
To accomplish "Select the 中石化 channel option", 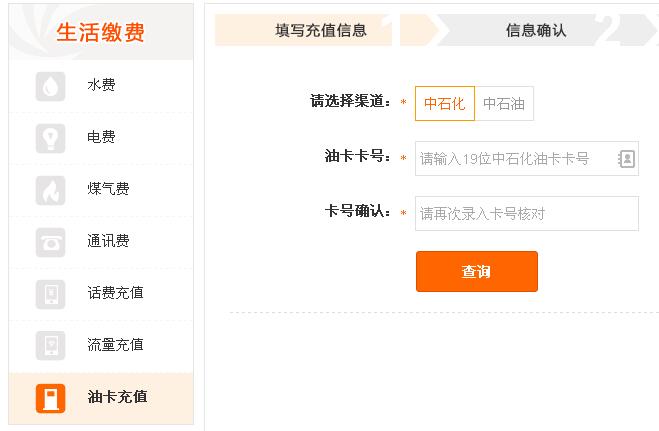I will tap(445, 103).
